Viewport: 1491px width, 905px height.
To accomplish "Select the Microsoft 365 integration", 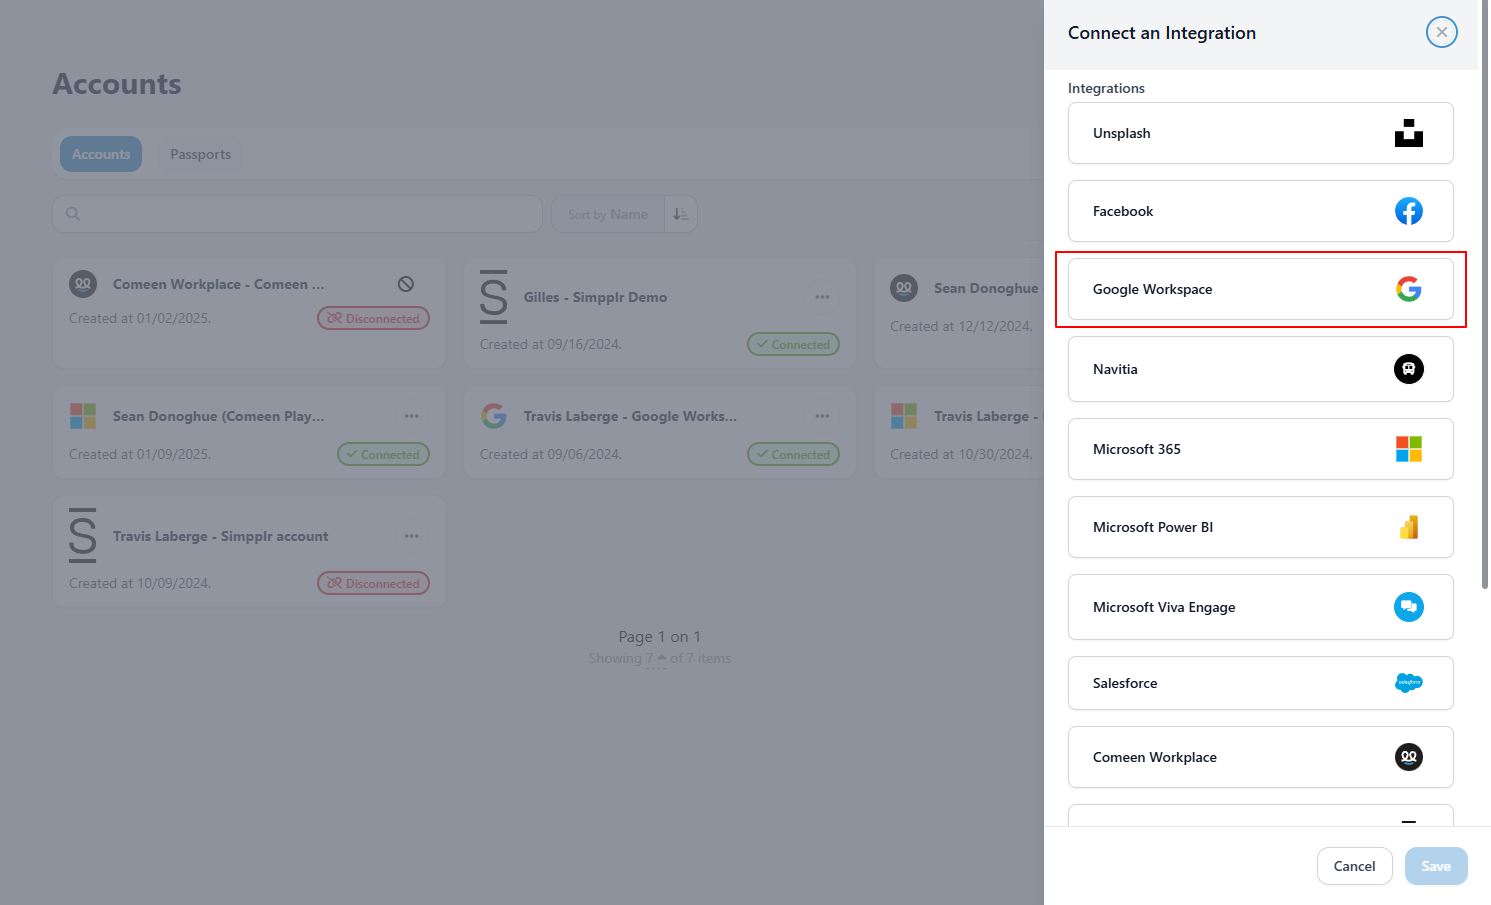I will (1260, 449).
